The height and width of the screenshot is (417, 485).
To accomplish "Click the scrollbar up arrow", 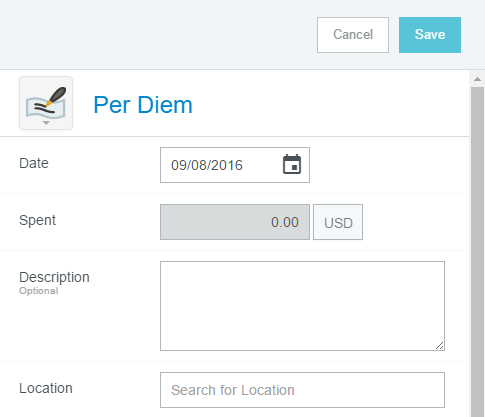I will click(477, 79).
